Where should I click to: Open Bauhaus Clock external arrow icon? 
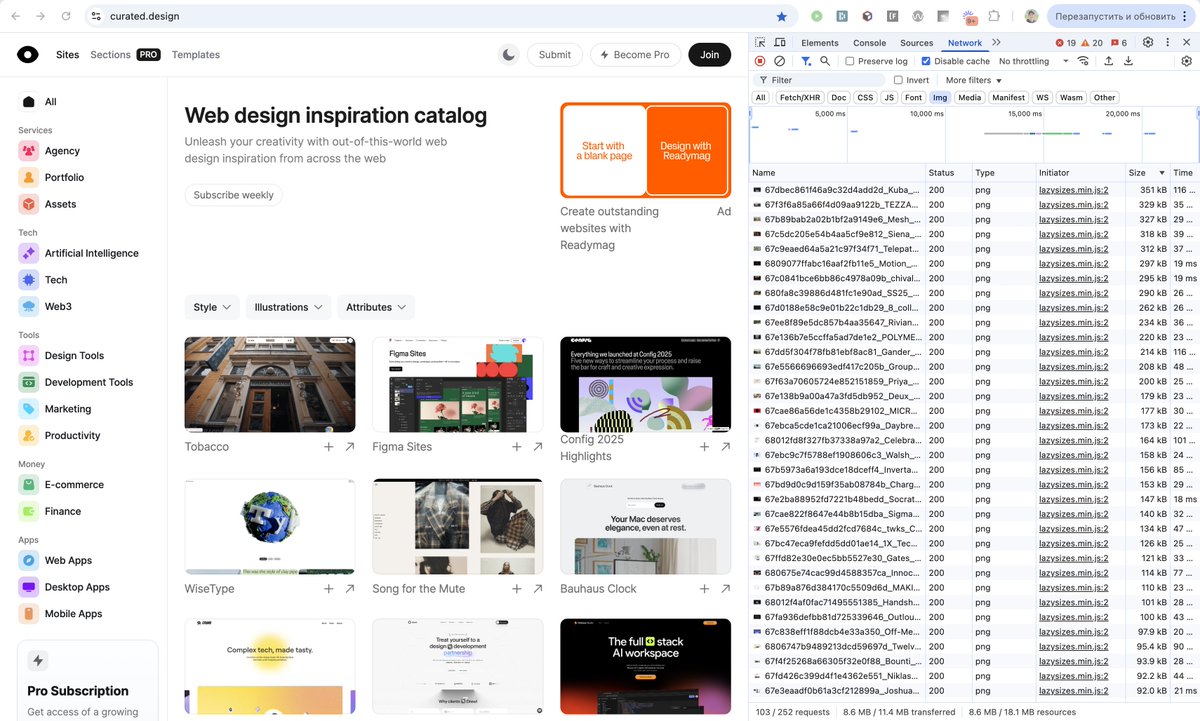[x=726, y=589]
